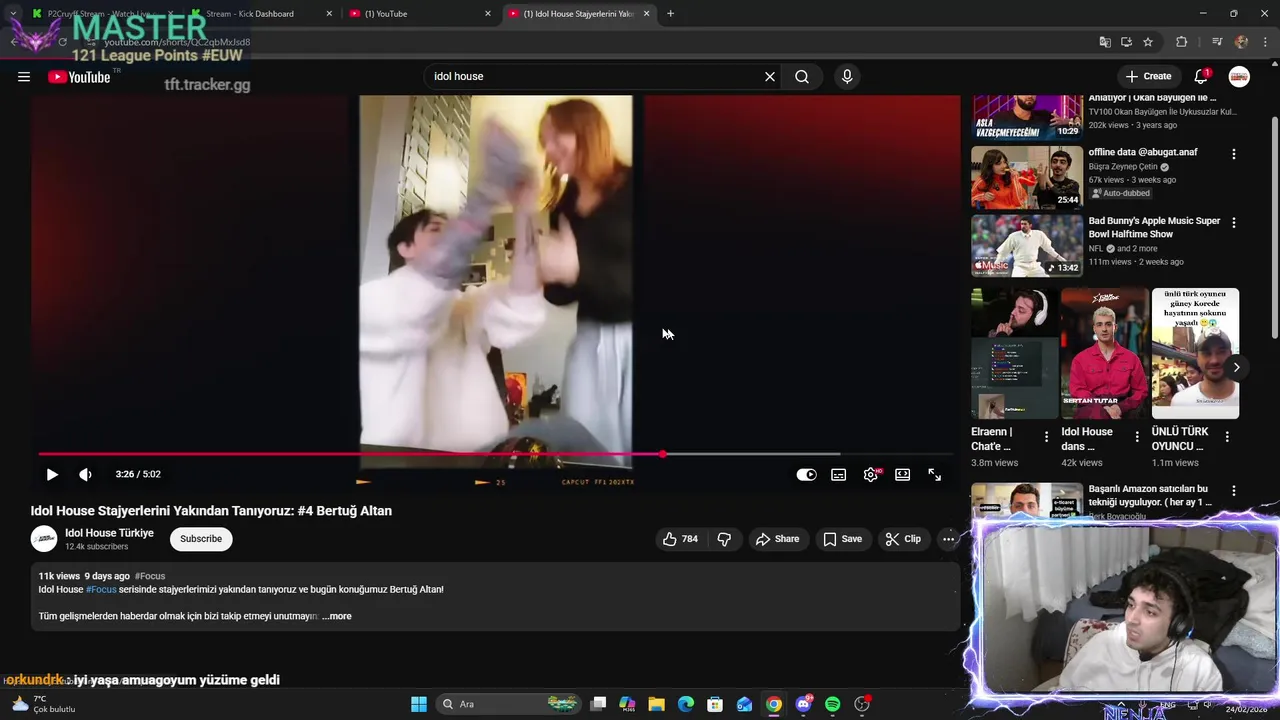This screenshot has height=720, width=1280.
Task: Go to the YouTube home logo
Action: [79, 77]
